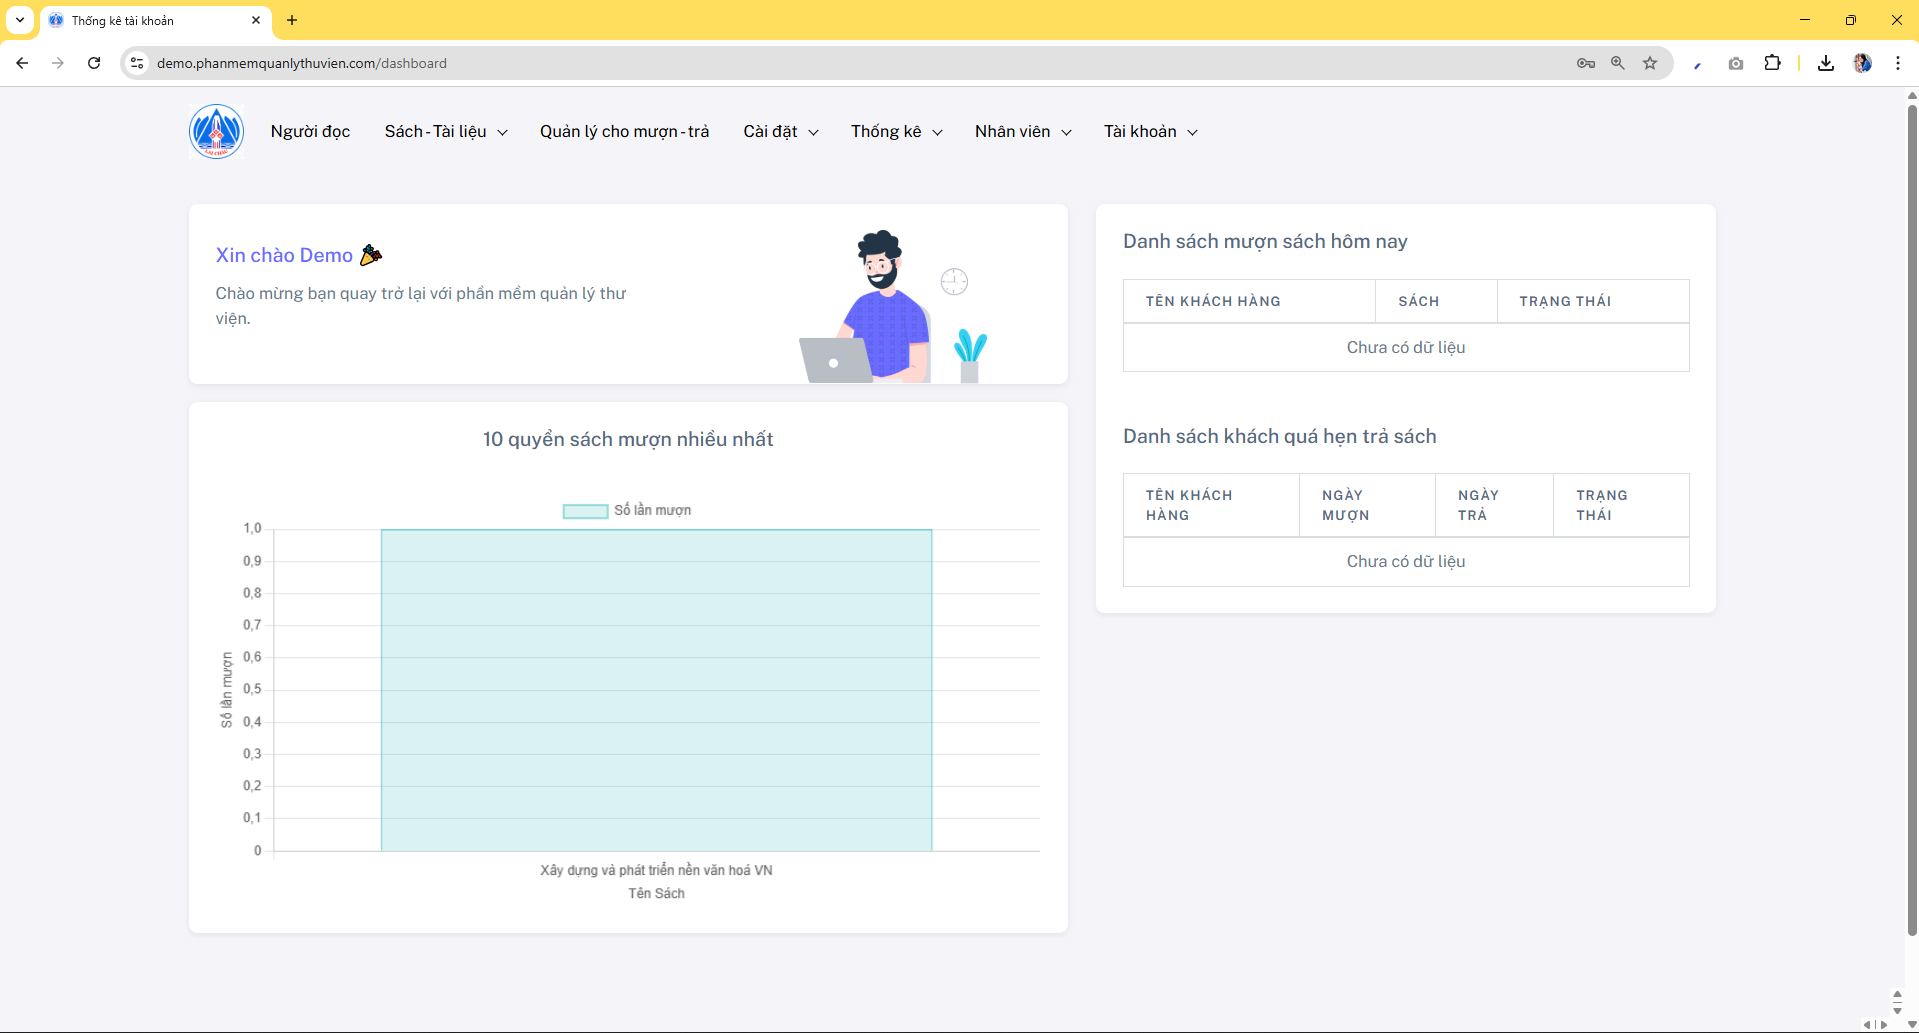Bookmark this page with the star icon
1919x1033 pixels.
[1650, 63]
